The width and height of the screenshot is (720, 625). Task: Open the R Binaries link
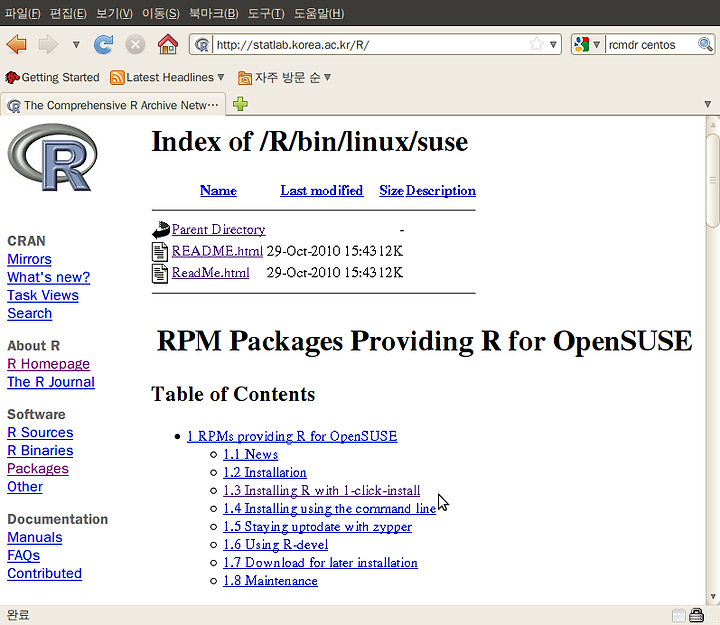coord(40,450)
